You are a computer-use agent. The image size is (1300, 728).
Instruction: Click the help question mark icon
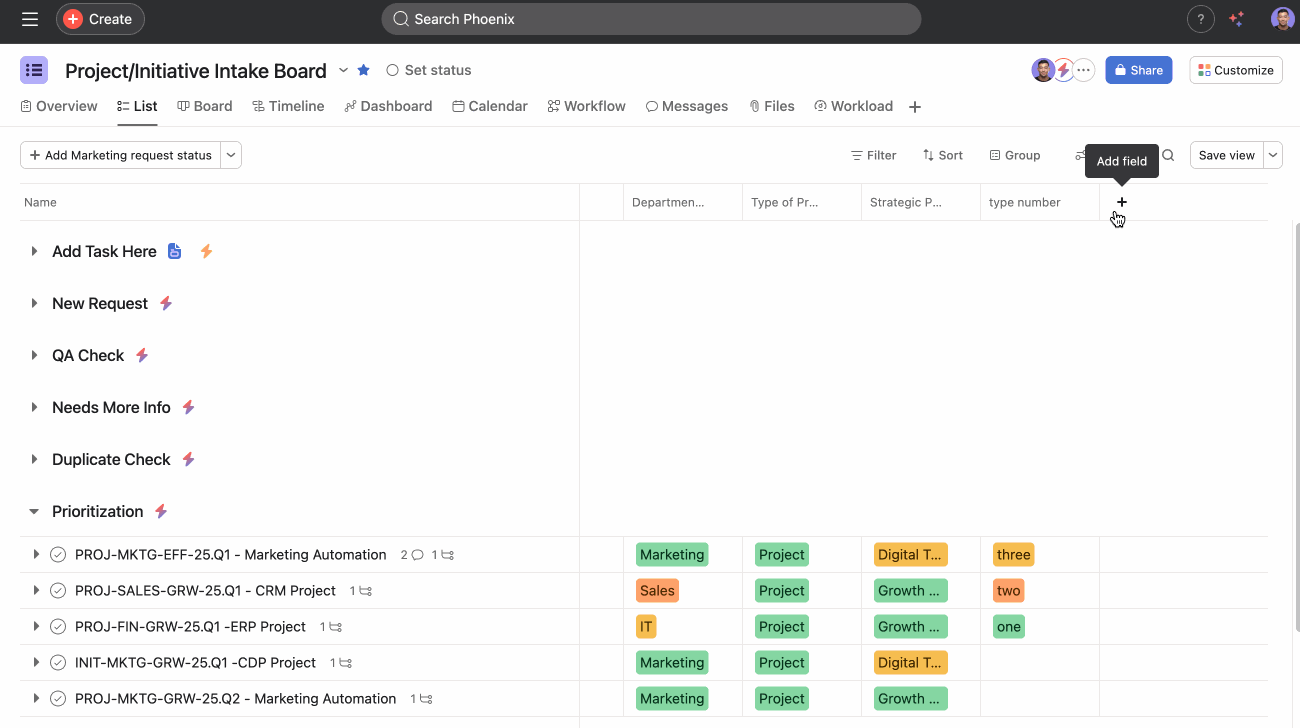point(1200,19)
